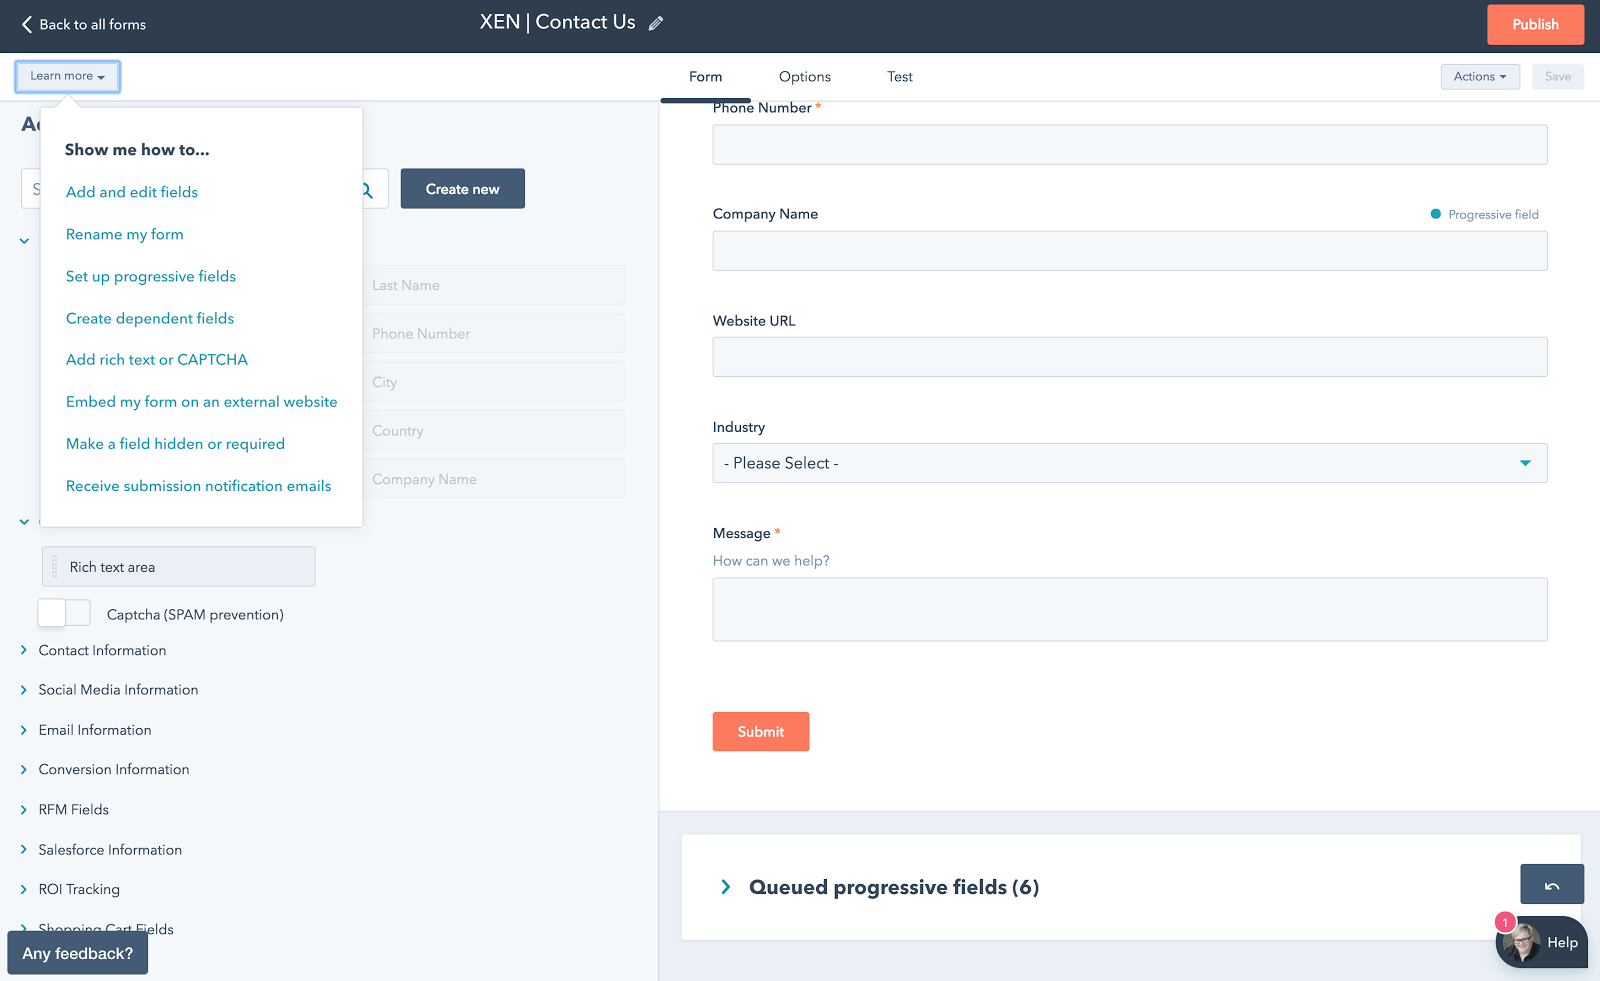Click the red notification badge on Help
Image resolution: width=1600 pixels, height=981 pixels.
1505,922
